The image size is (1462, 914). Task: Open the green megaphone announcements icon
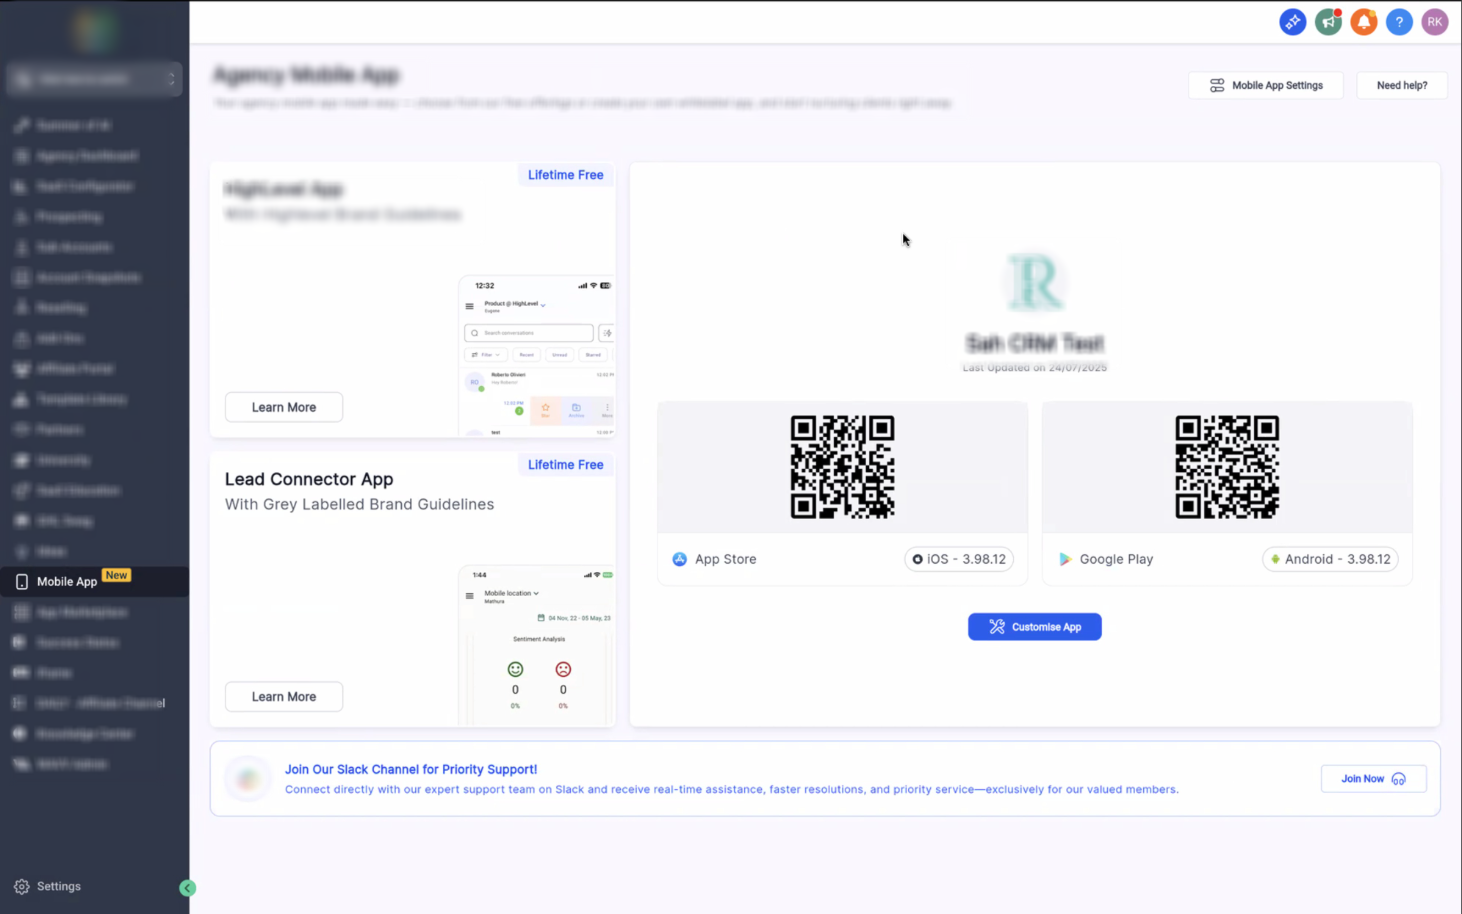(x=1328, y=22)
